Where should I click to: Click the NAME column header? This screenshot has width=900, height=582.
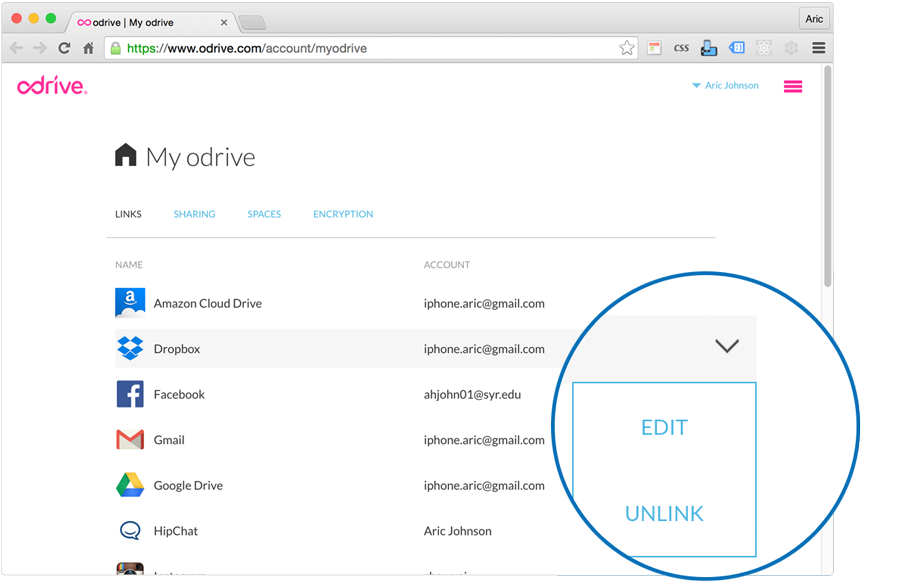pyautogui.click(x=129, y=265)
